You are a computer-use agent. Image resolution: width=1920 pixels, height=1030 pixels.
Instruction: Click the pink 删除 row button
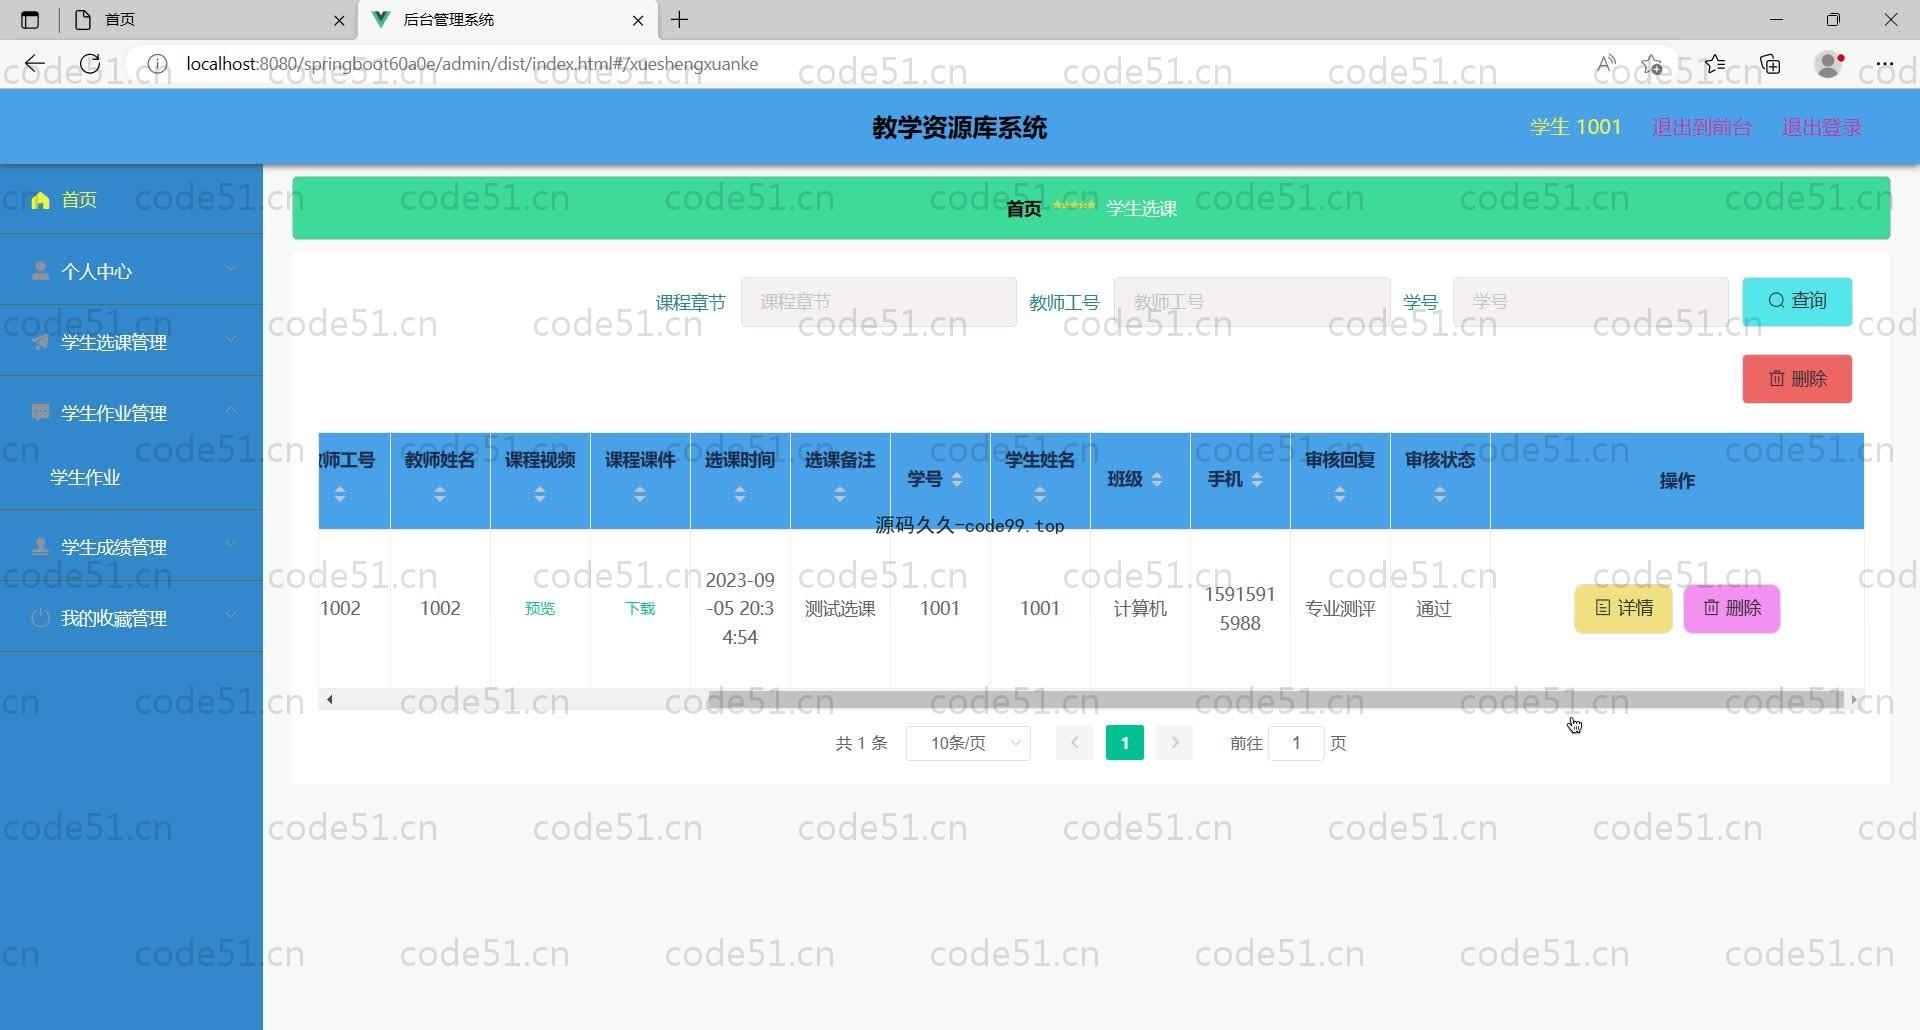[1732, 608]
